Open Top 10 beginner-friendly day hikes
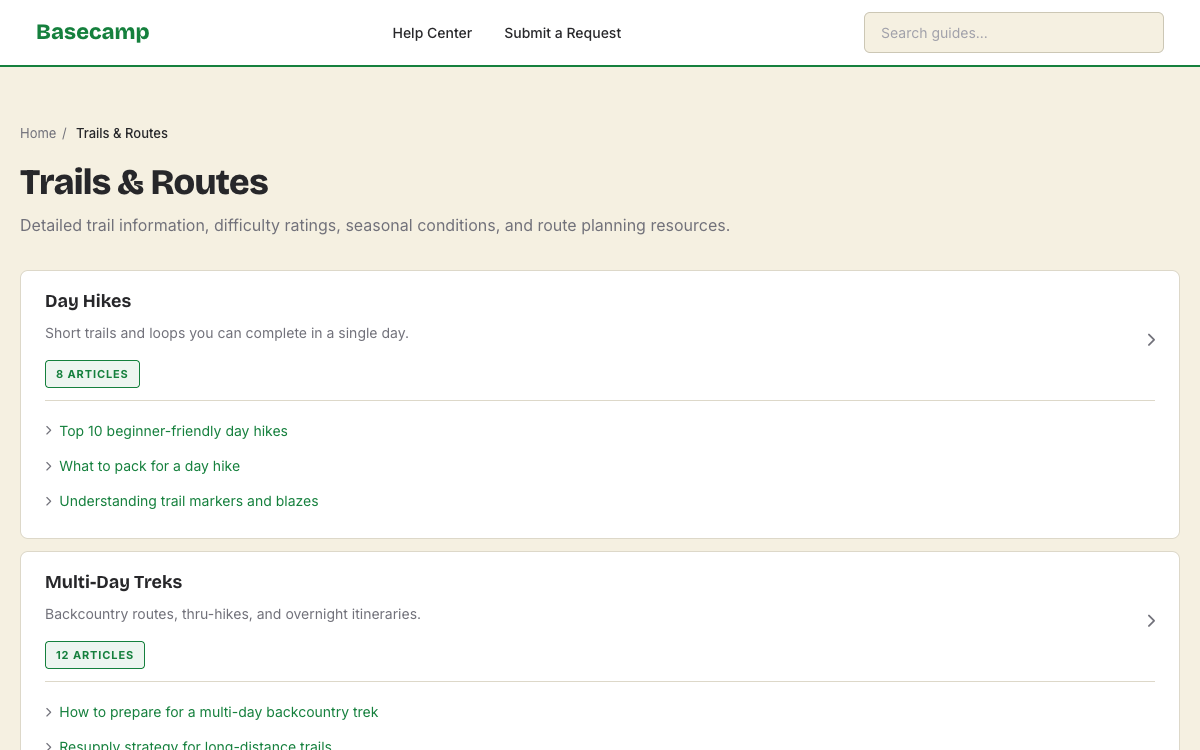 pyautogui.click(x=173, y=431)
